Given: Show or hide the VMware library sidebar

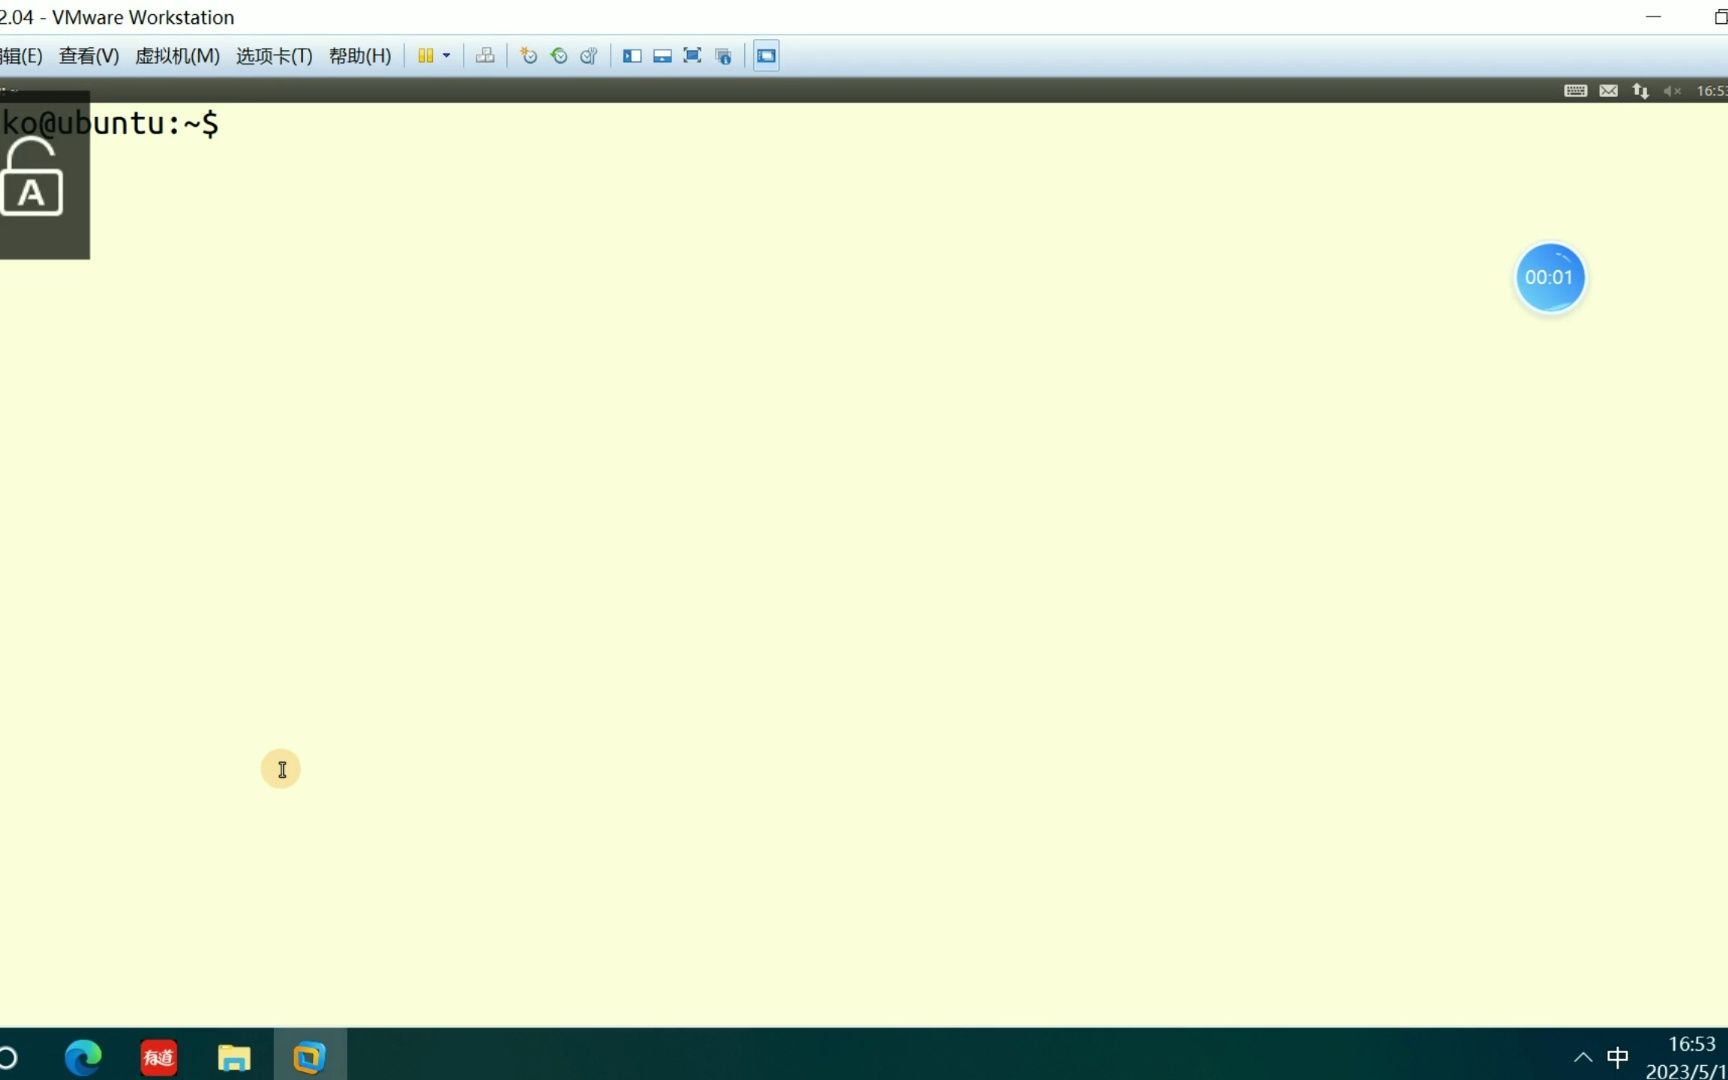Looking at the screenshot, I should (x=631, y=56).
